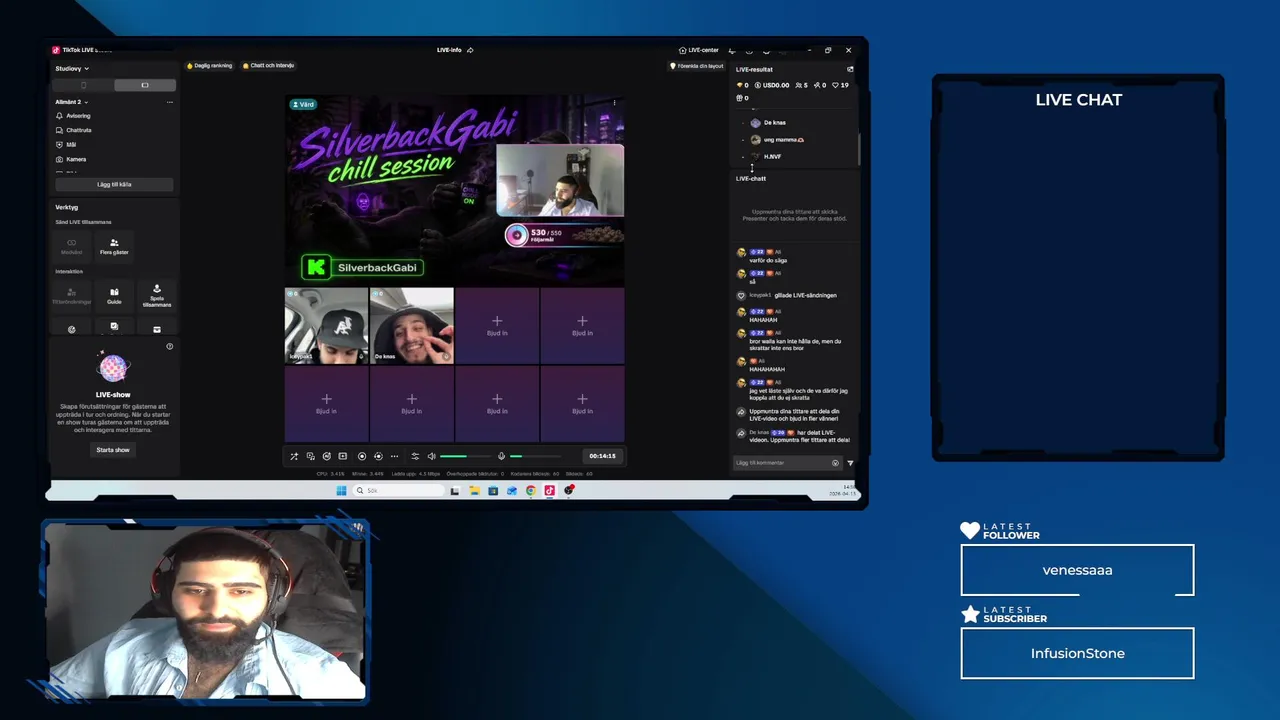Expand the Allmänt 2 scene dropdown
The width and height of the screenshot is (1280, 720).
[71, 102]
